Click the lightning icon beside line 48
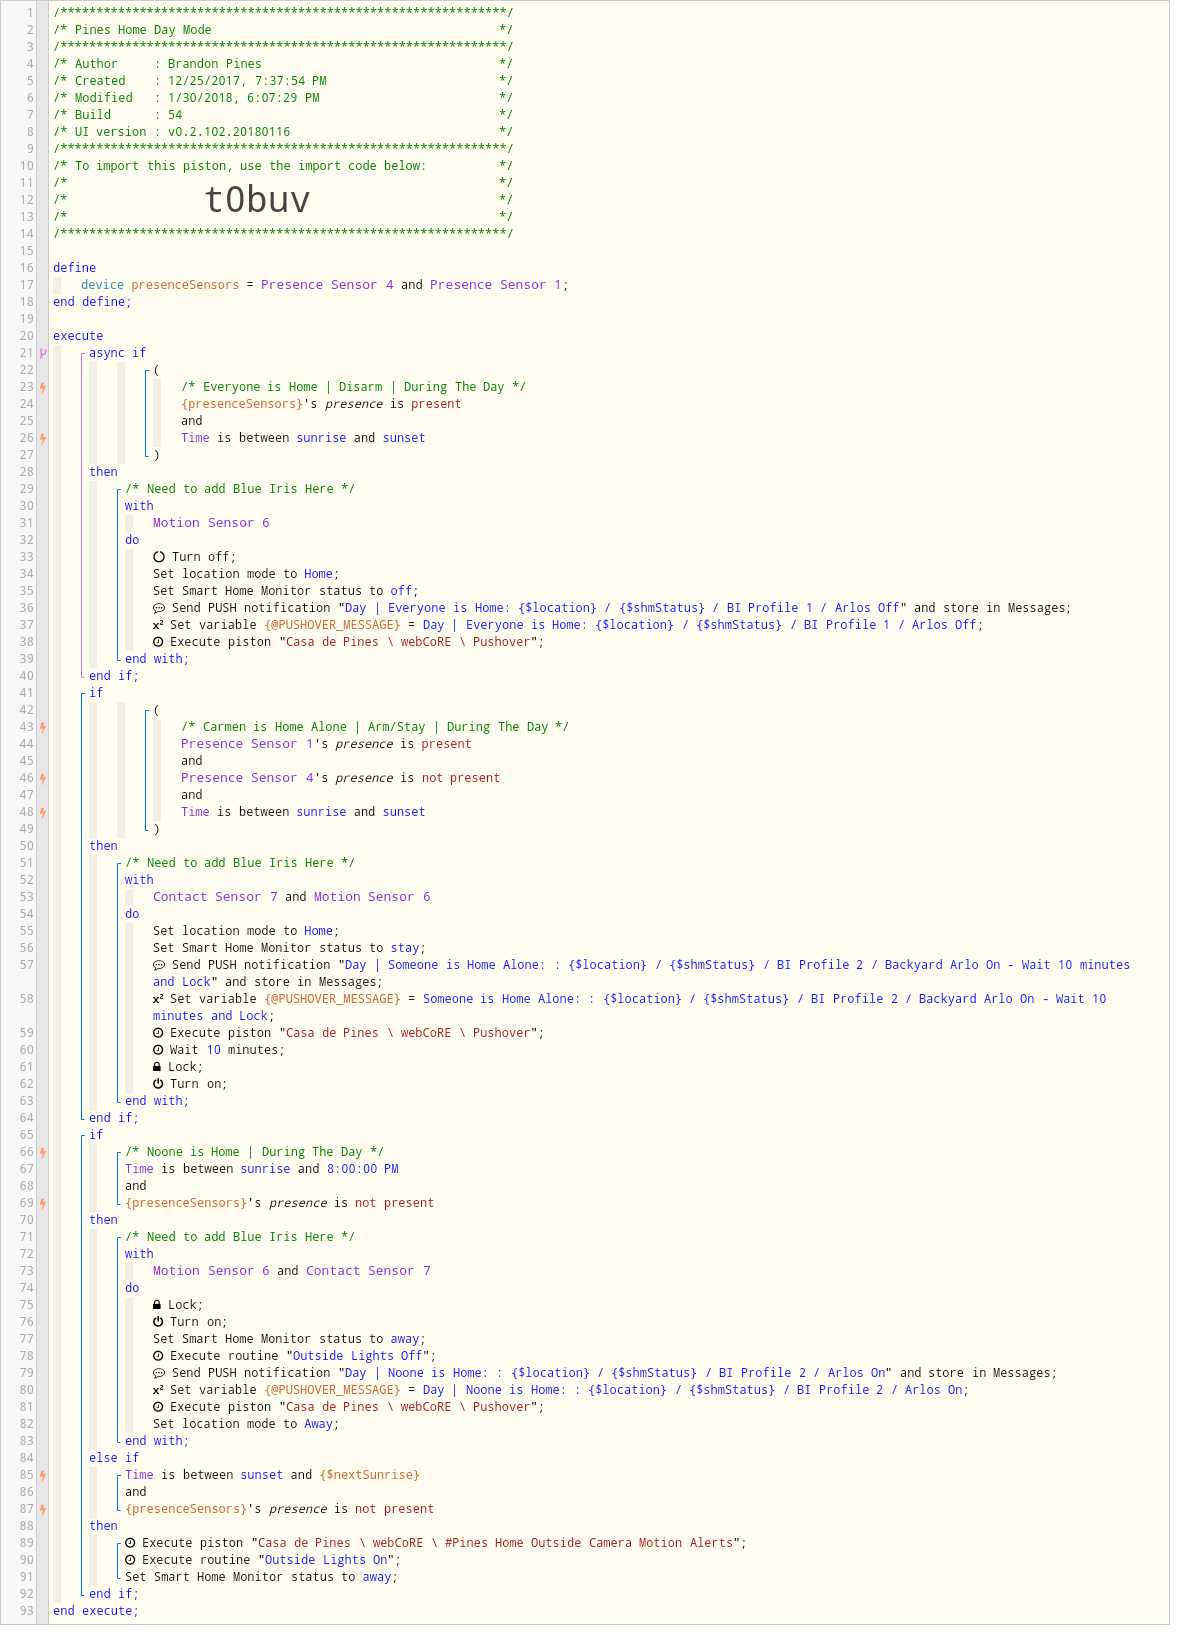The height and width of the screenshot is (1633, 1178). 43,812
